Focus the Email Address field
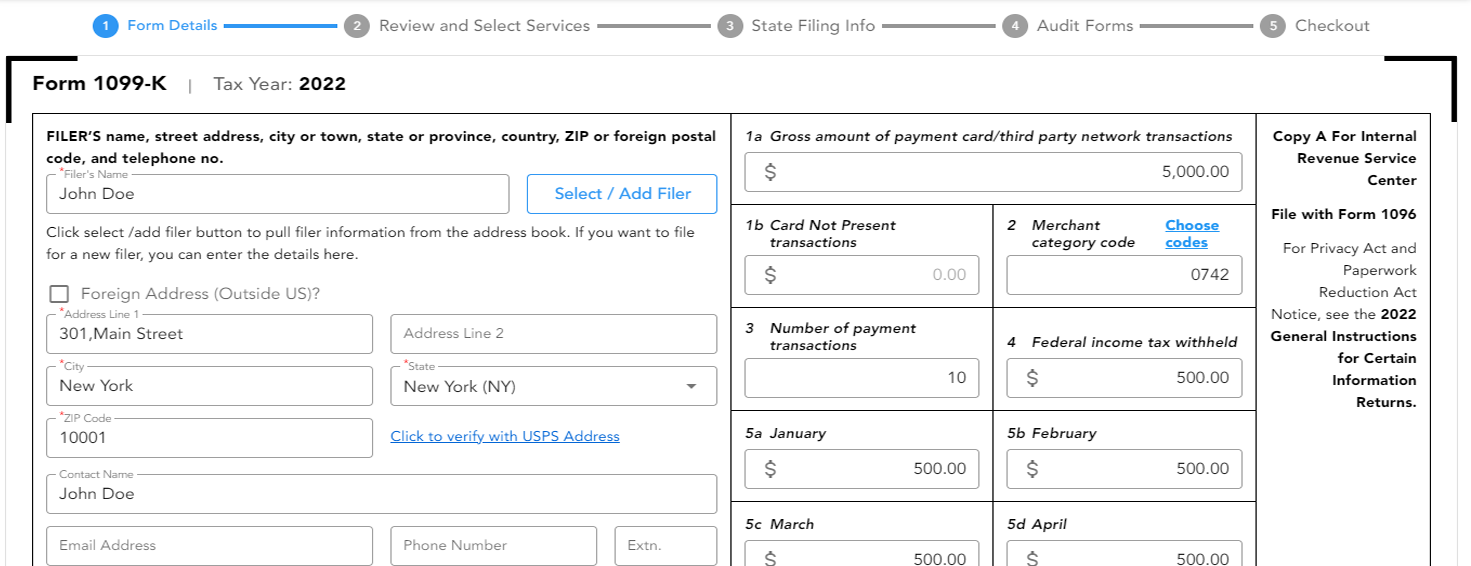The width and height of the screenshot is (1471, 566). coord(209,546)
